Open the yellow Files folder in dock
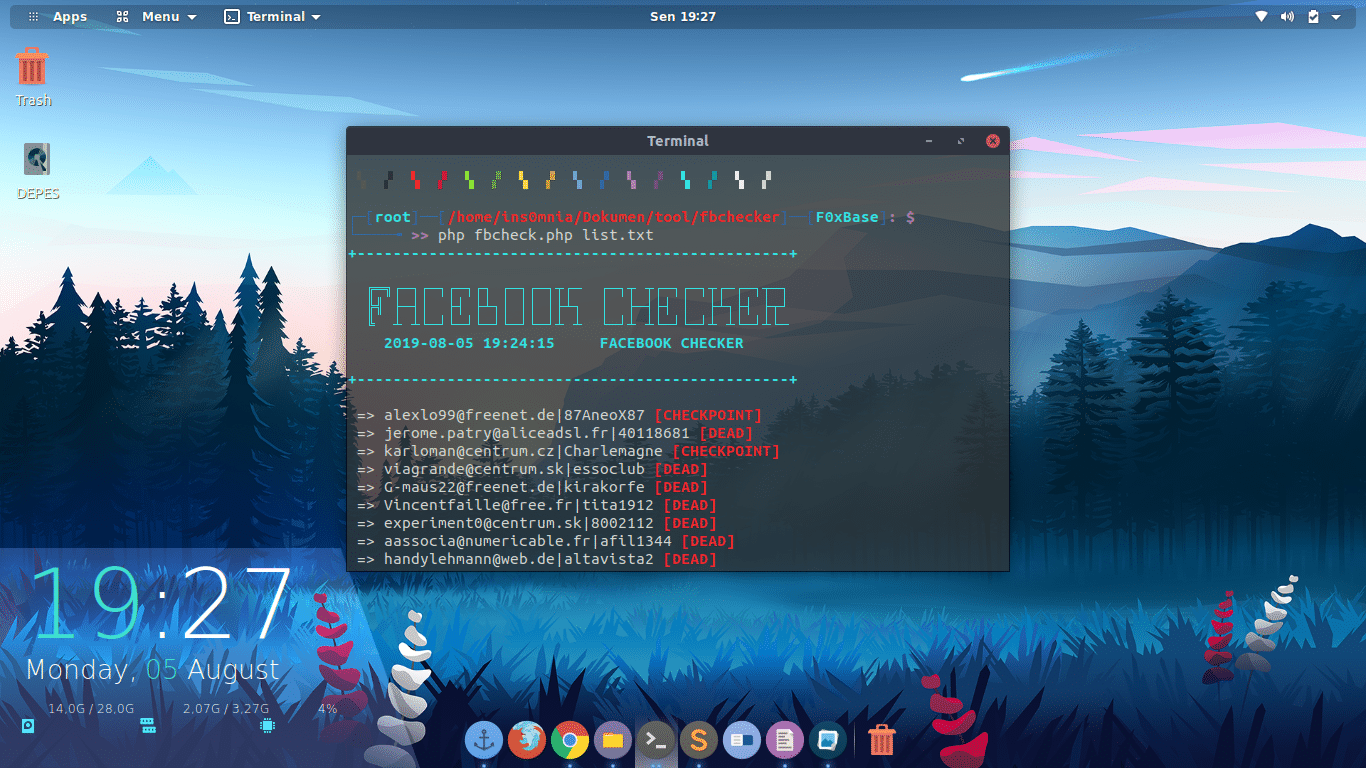The width and height of the screenshot is (1366, 768). [613, 740]
